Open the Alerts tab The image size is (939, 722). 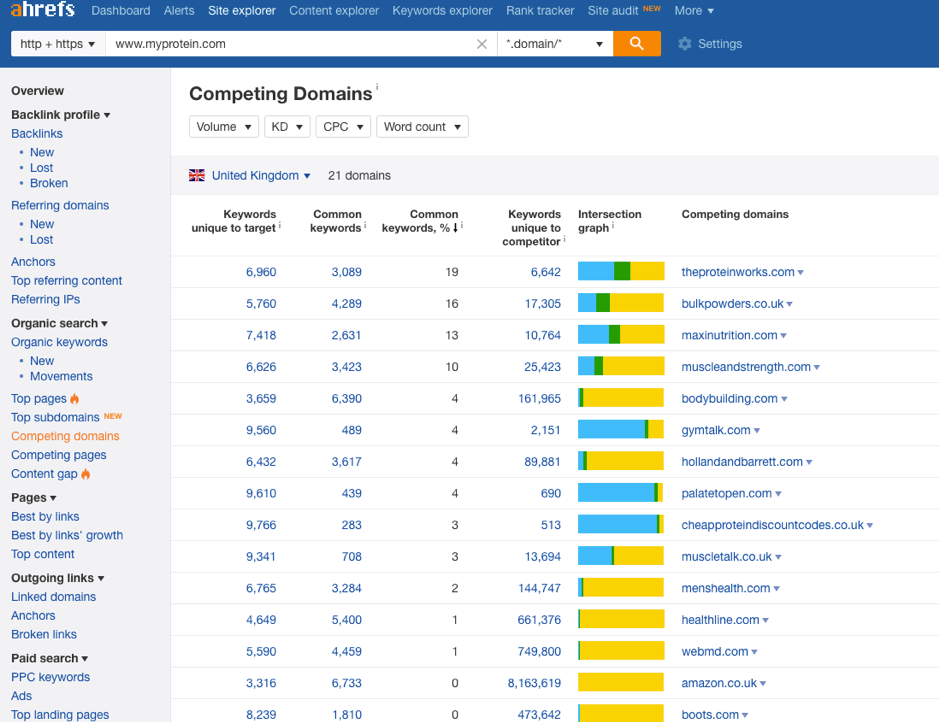179,11
